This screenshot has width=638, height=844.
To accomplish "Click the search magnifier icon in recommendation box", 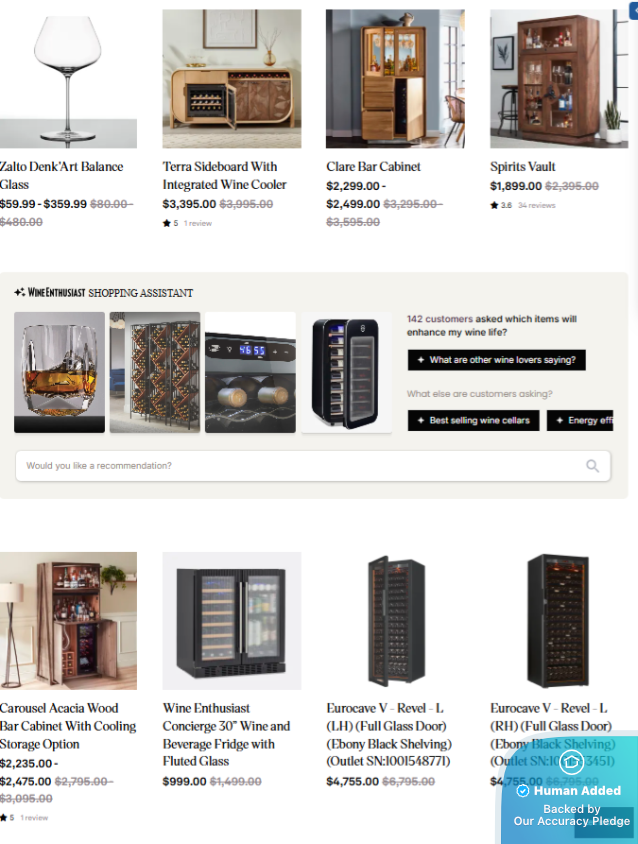I will coord(592,466).
